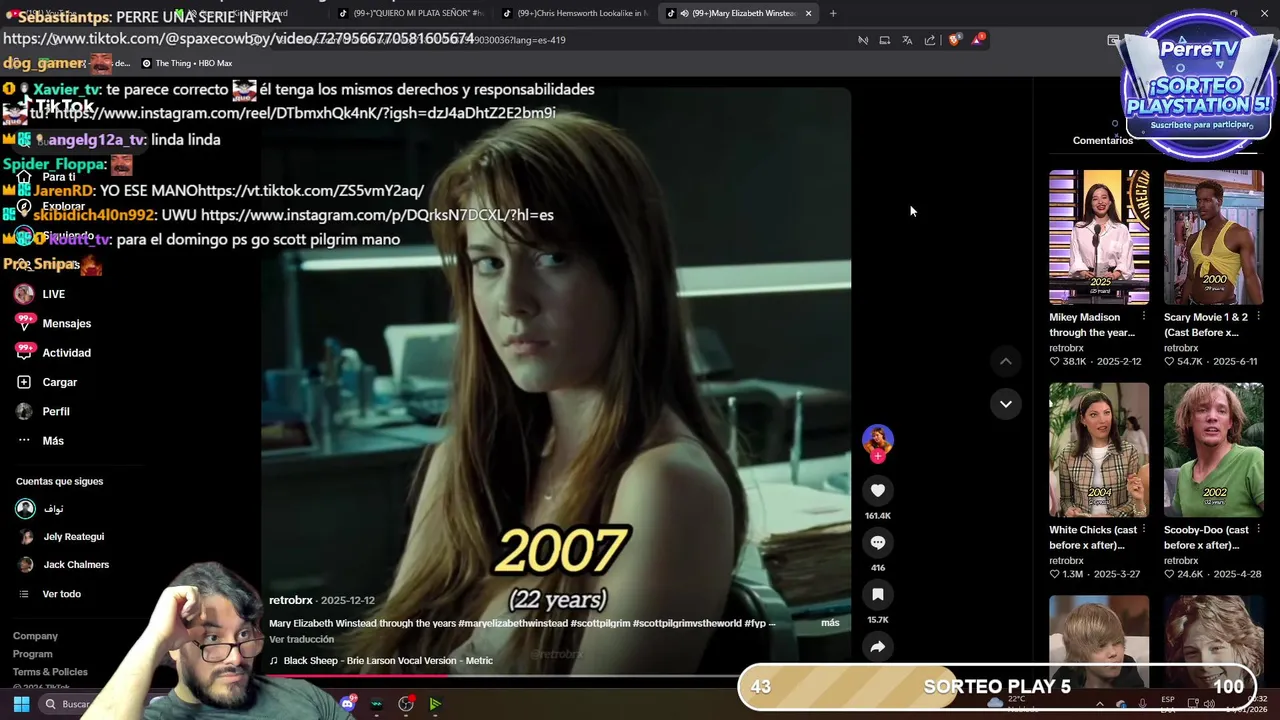Open Scooby-Doo cast video thumbnail
The width and height of the screenshot is (1280, 720).
click(1214, 450)
